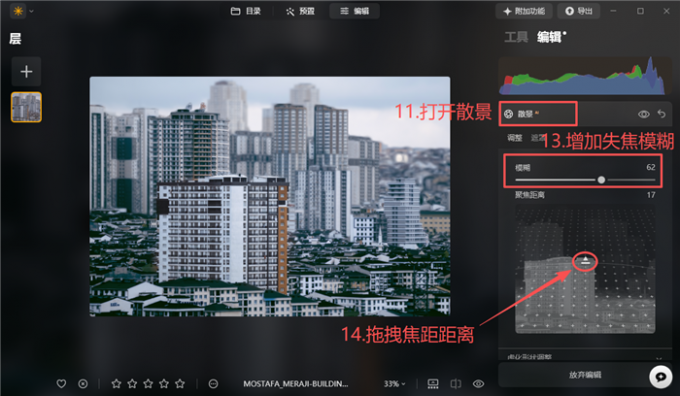Switch to the 目录 catalog tab
The image size is (680, 396).
click(x=246, y=11)
